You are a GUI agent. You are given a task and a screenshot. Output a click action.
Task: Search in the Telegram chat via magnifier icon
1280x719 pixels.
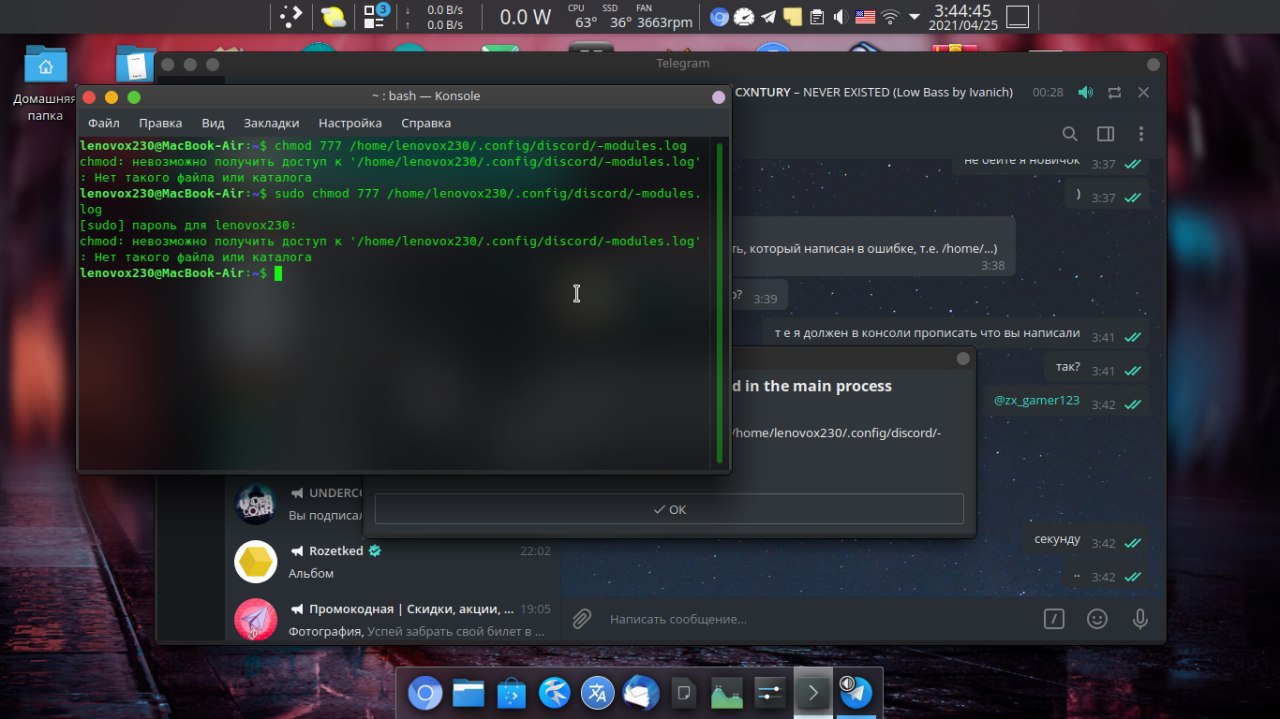click(1070, 134)
